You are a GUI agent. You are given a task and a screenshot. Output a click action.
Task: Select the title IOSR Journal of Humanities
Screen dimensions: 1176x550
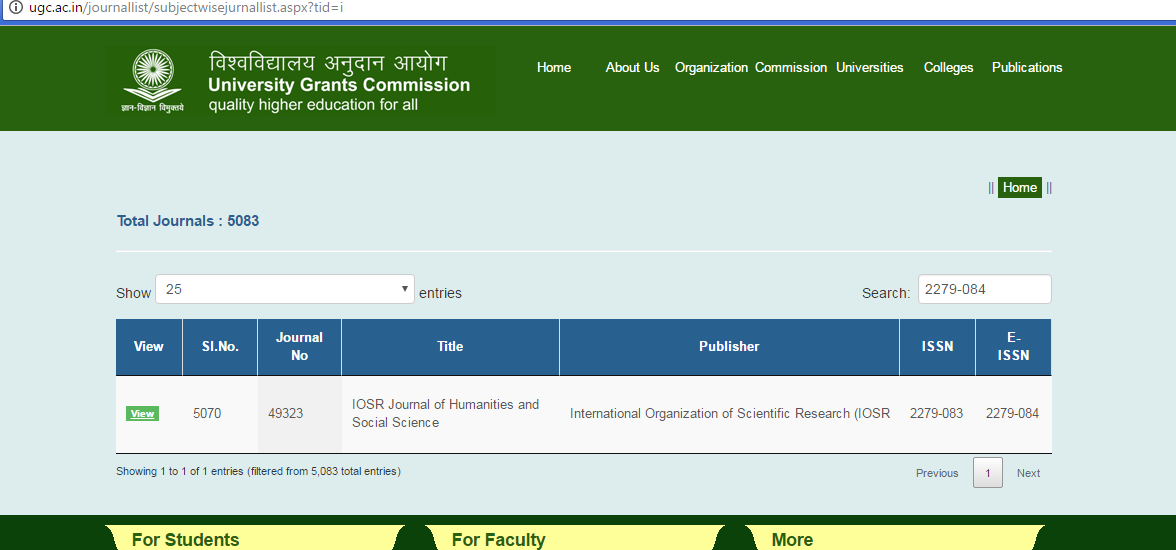click(446, 413)
